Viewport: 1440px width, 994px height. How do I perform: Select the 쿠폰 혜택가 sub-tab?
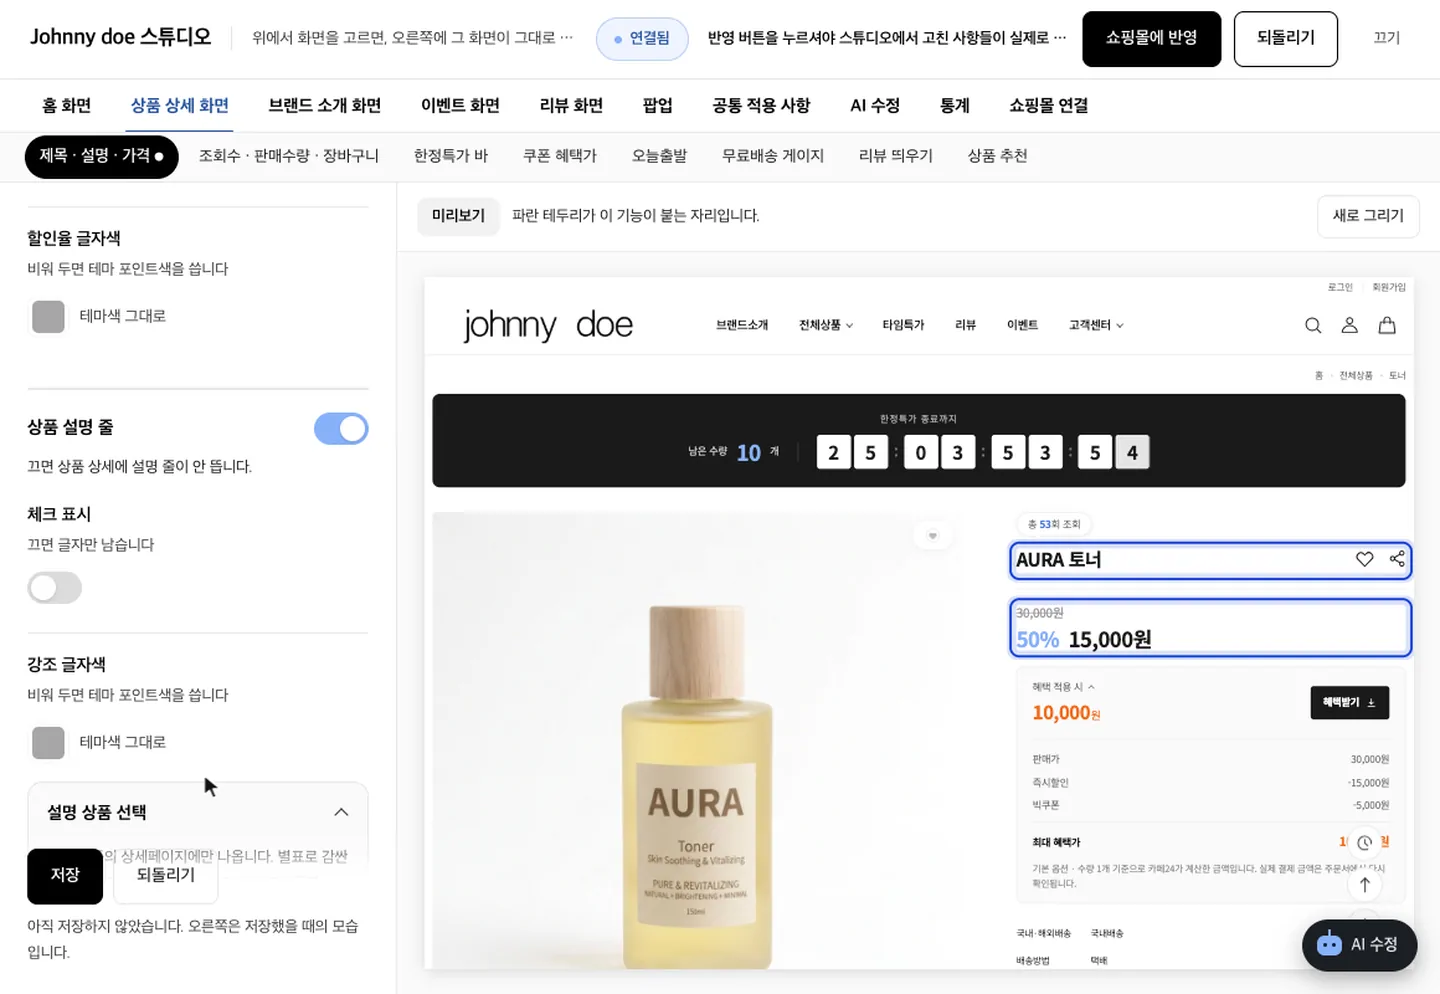[x=560, y=156]
